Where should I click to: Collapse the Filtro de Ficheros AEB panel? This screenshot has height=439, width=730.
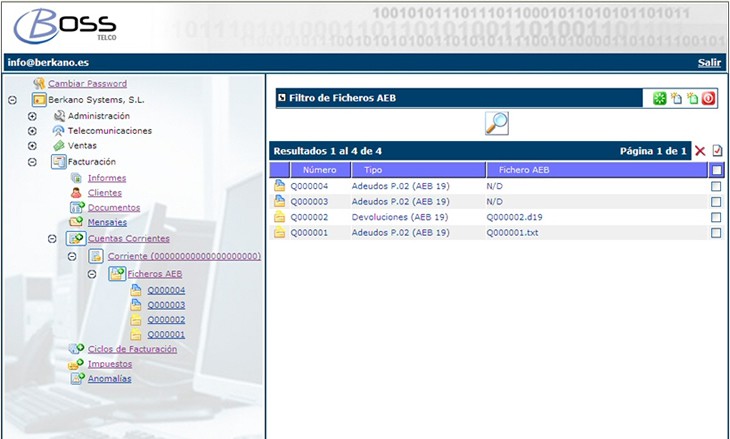[x=281, y=98]
